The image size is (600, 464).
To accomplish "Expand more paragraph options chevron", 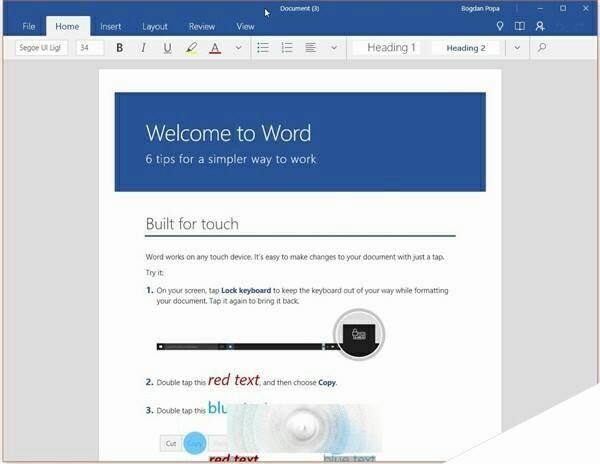I will (334, 47).
